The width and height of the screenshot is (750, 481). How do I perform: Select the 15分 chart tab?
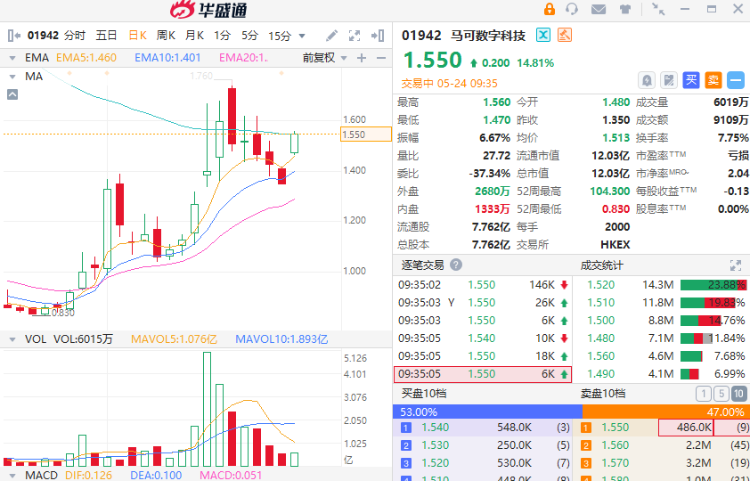point(279,35)
